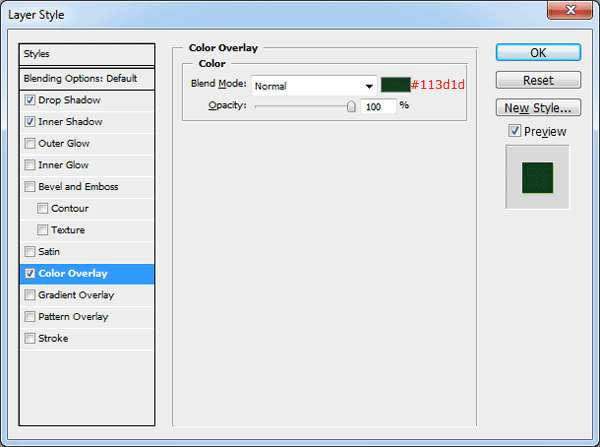Image resolution: width=600 pixels, height=447 pixels.
Task: Toggle the Drop Shadow checkbox
Action: (30, 100)
